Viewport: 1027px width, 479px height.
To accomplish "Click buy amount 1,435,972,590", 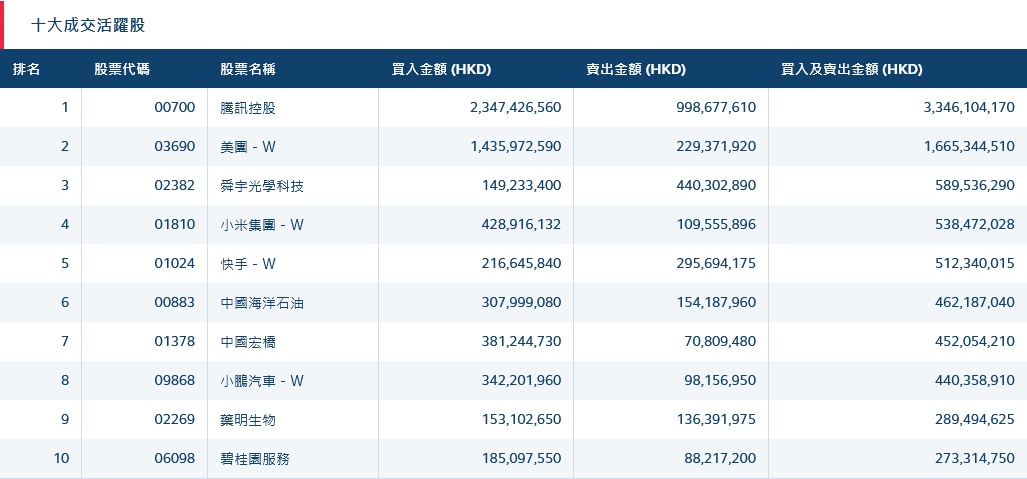I will click(x=515, y=146).
